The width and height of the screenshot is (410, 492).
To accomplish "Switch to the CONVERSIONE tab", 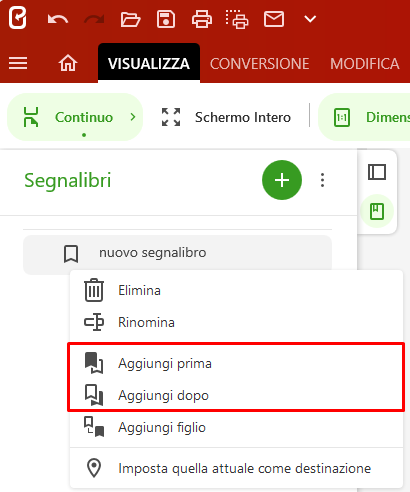I will [260, 63].
